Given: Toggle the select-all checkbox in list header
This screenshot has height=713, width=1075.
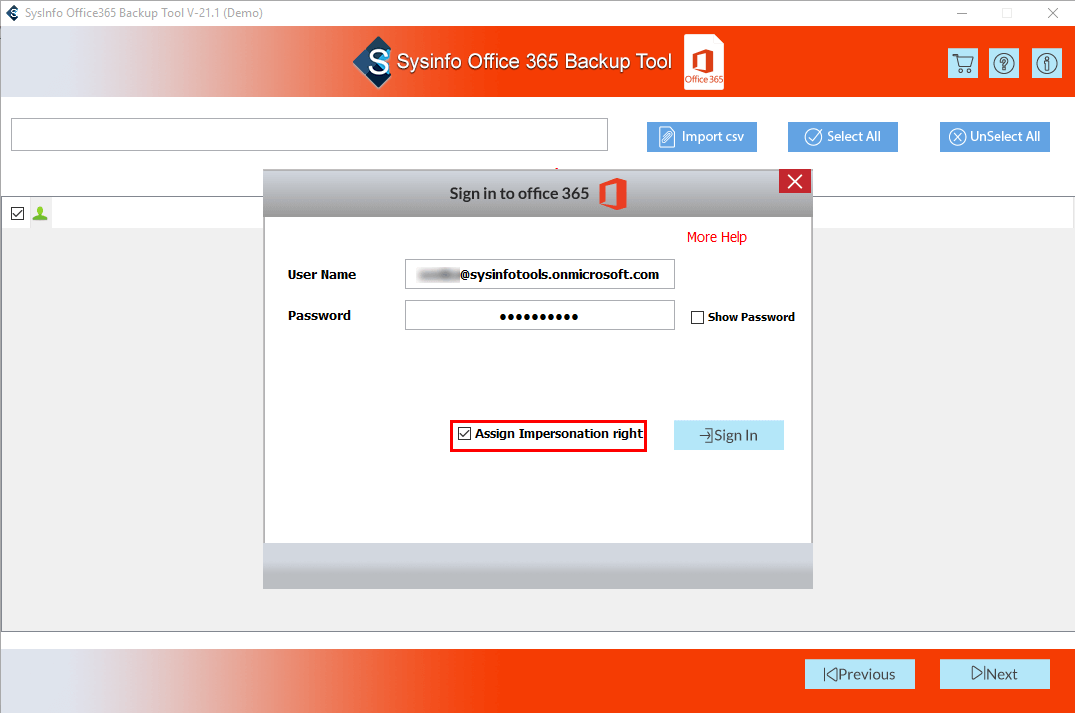Looking at the screenshot, I should [18, 214].
